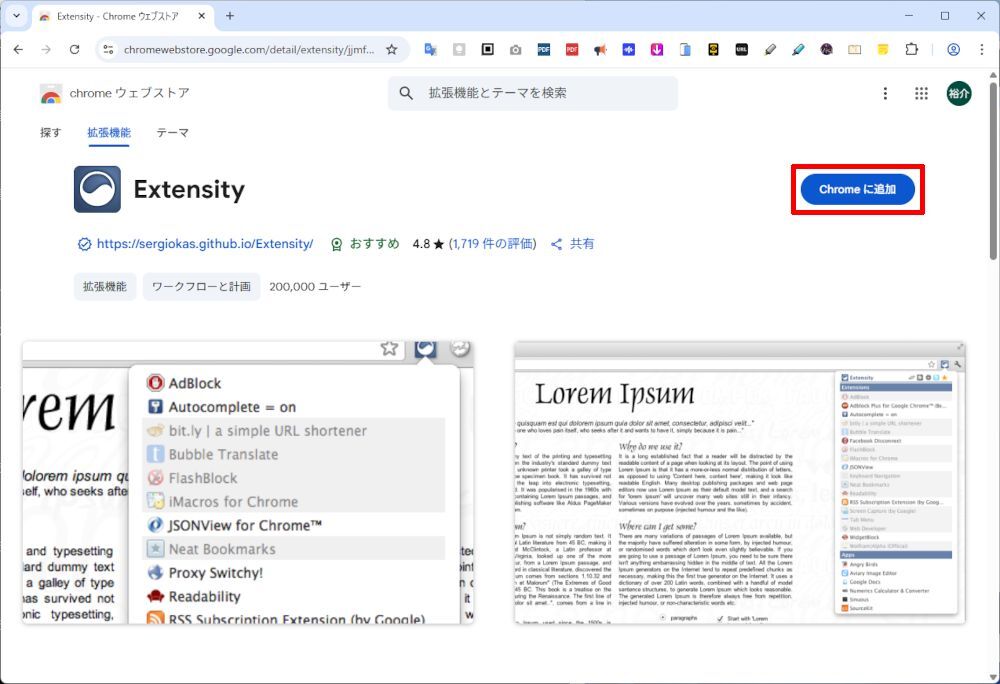Viewport: 1000px width, 684px height.
Task: Click the camera screenshot extension icon
Action: coord(515,50)
